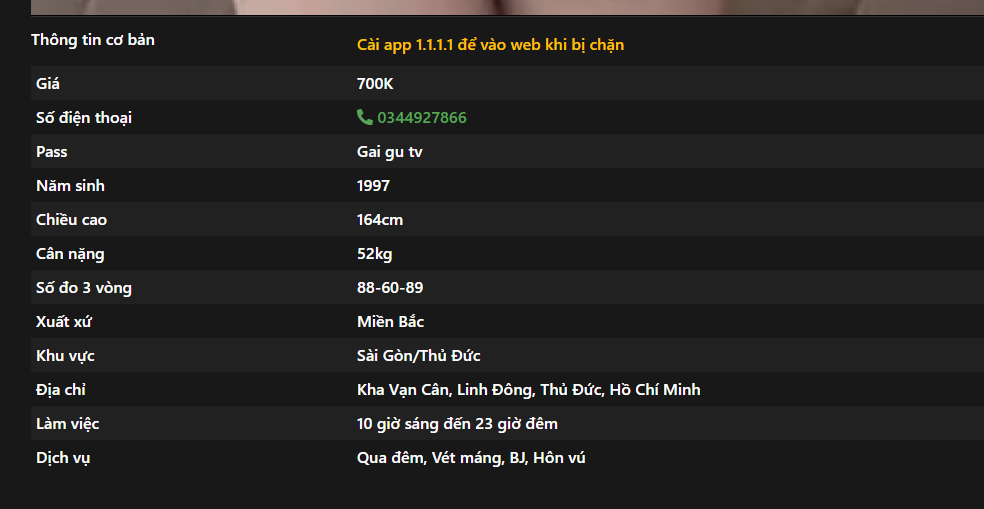984x509 pixels.
Task: Select the 'Số đo 3 vòng' label
Action: pyautogui.click(x=84, y=288)
